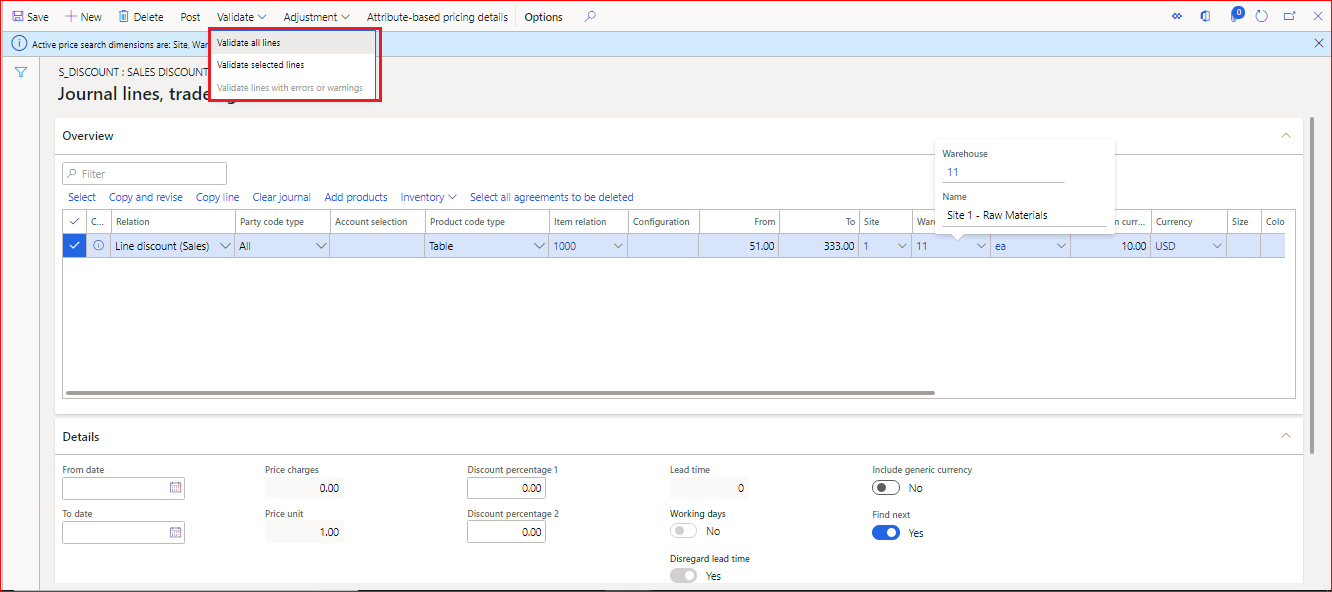This screenshot has height=592, width=1332.
Task: Click the grid horizontal scrollbar
Action: click(500, 393)
